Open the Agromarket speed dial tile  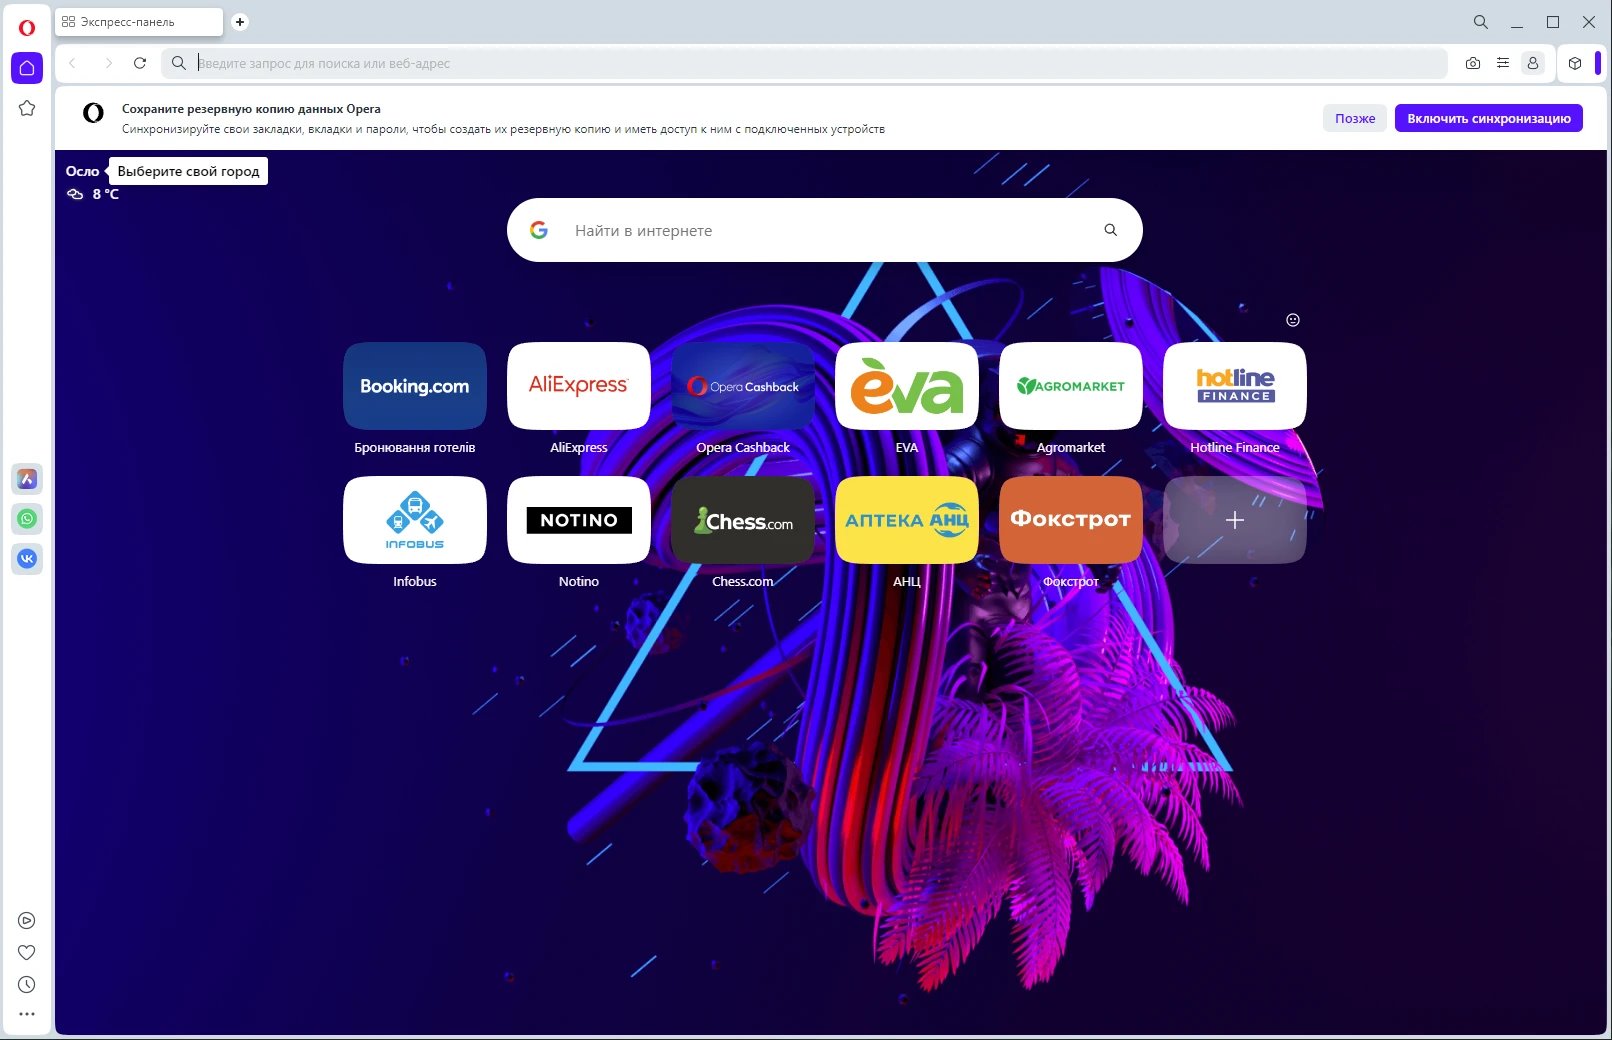tap(1071, 386)
